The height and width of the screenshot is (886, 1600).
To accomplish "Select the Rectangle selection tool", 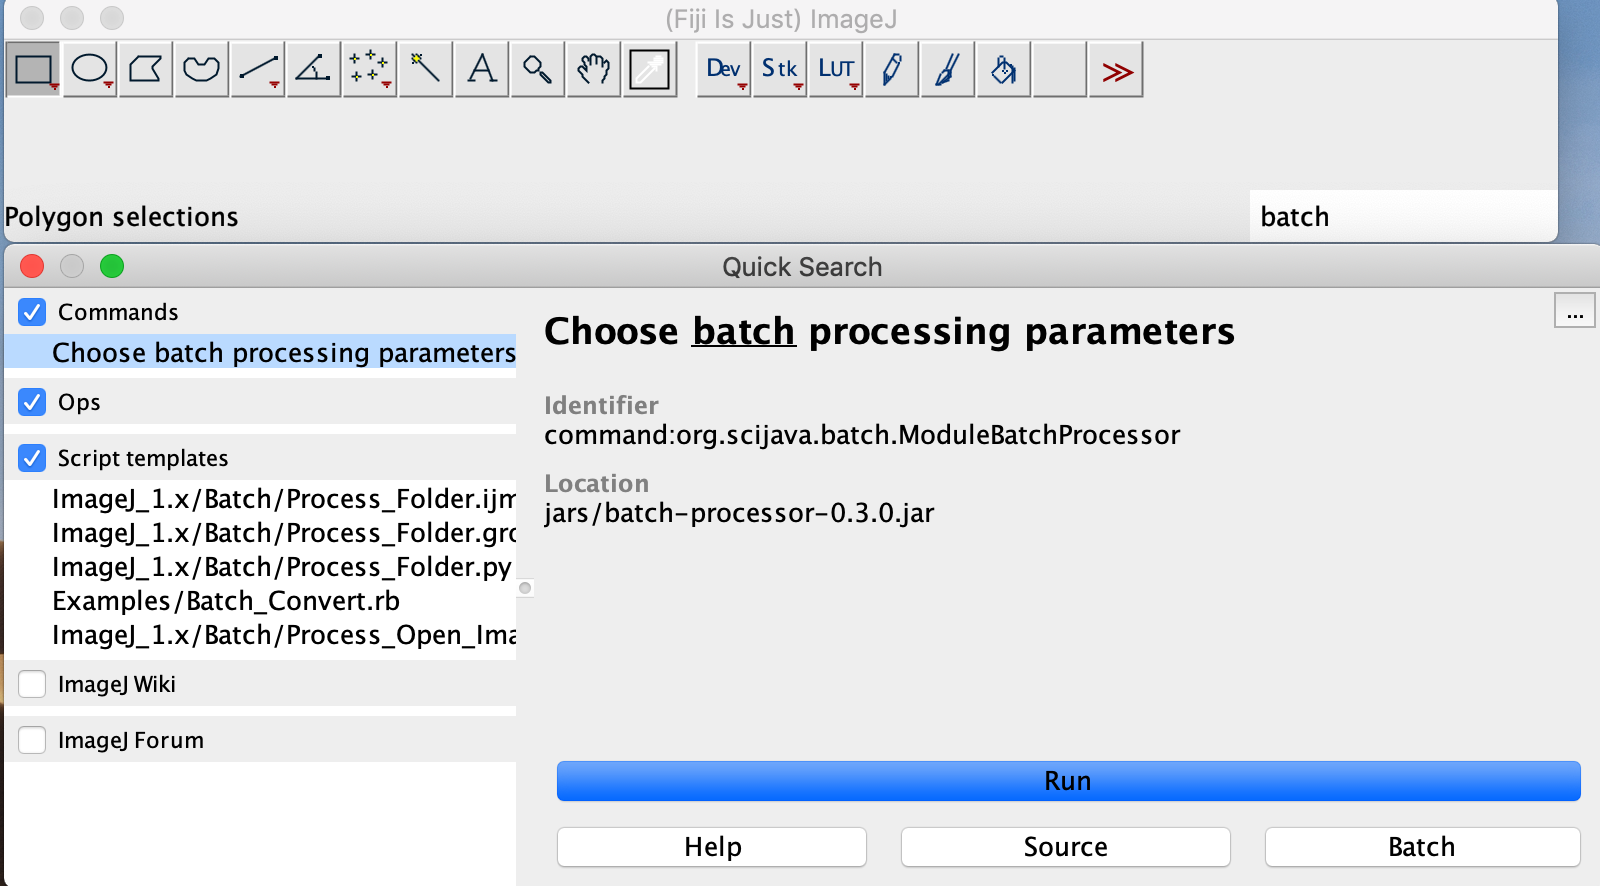I will click(31, 69).
